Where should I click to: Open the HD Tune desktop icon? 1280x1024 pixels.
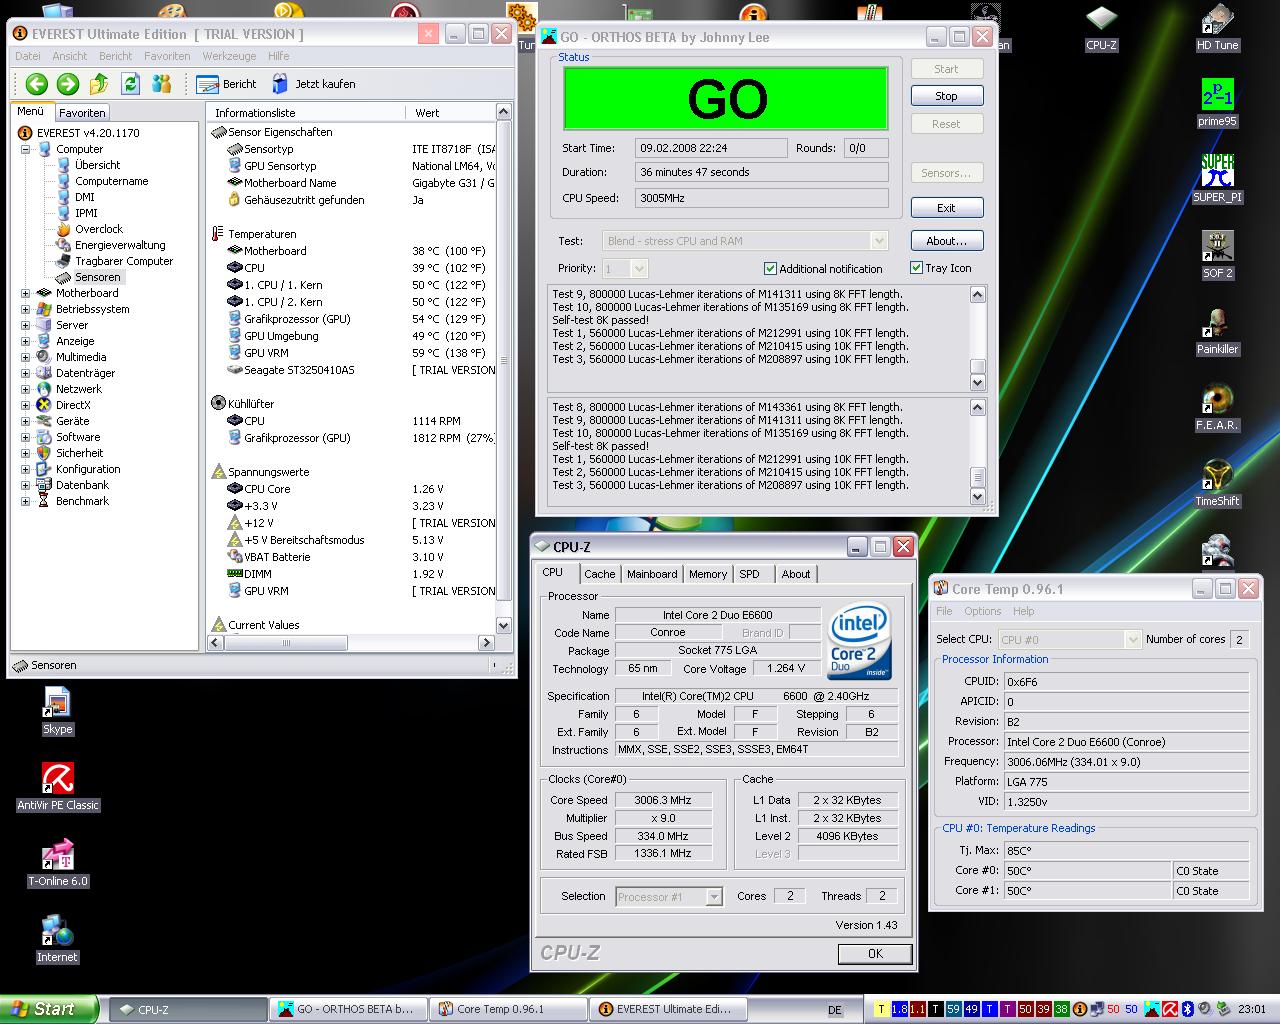(1217, 28)
